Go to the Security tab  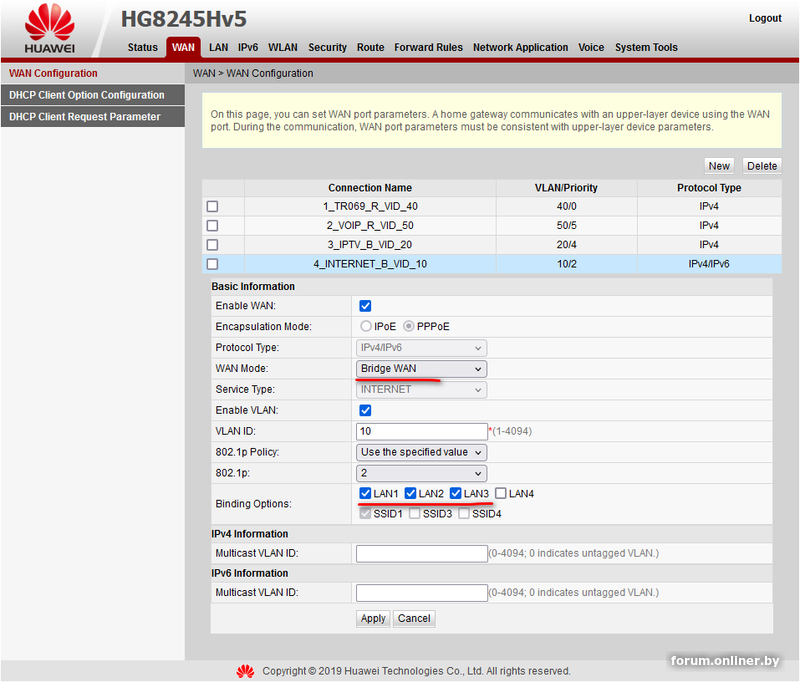(x=327, y=47)
